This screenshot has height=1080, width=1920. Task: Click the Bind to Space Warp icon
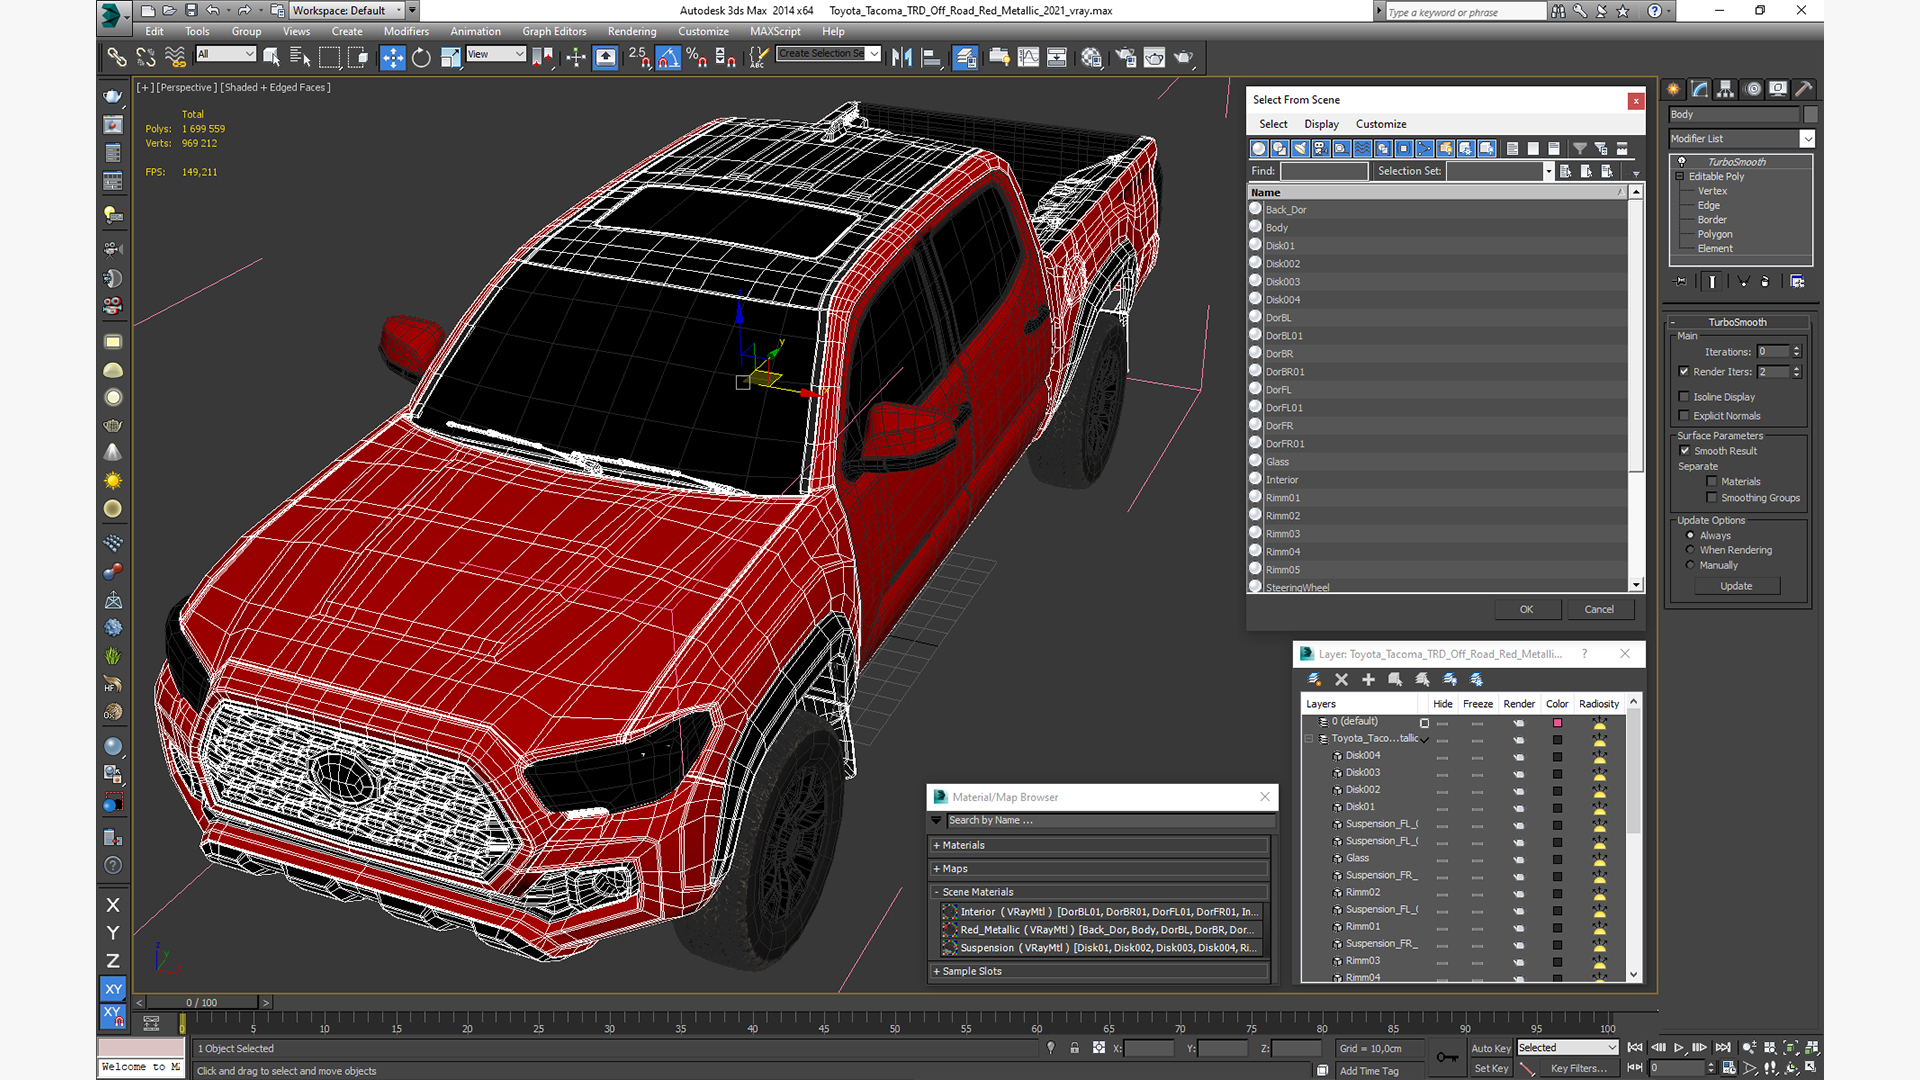click(175, 58)
